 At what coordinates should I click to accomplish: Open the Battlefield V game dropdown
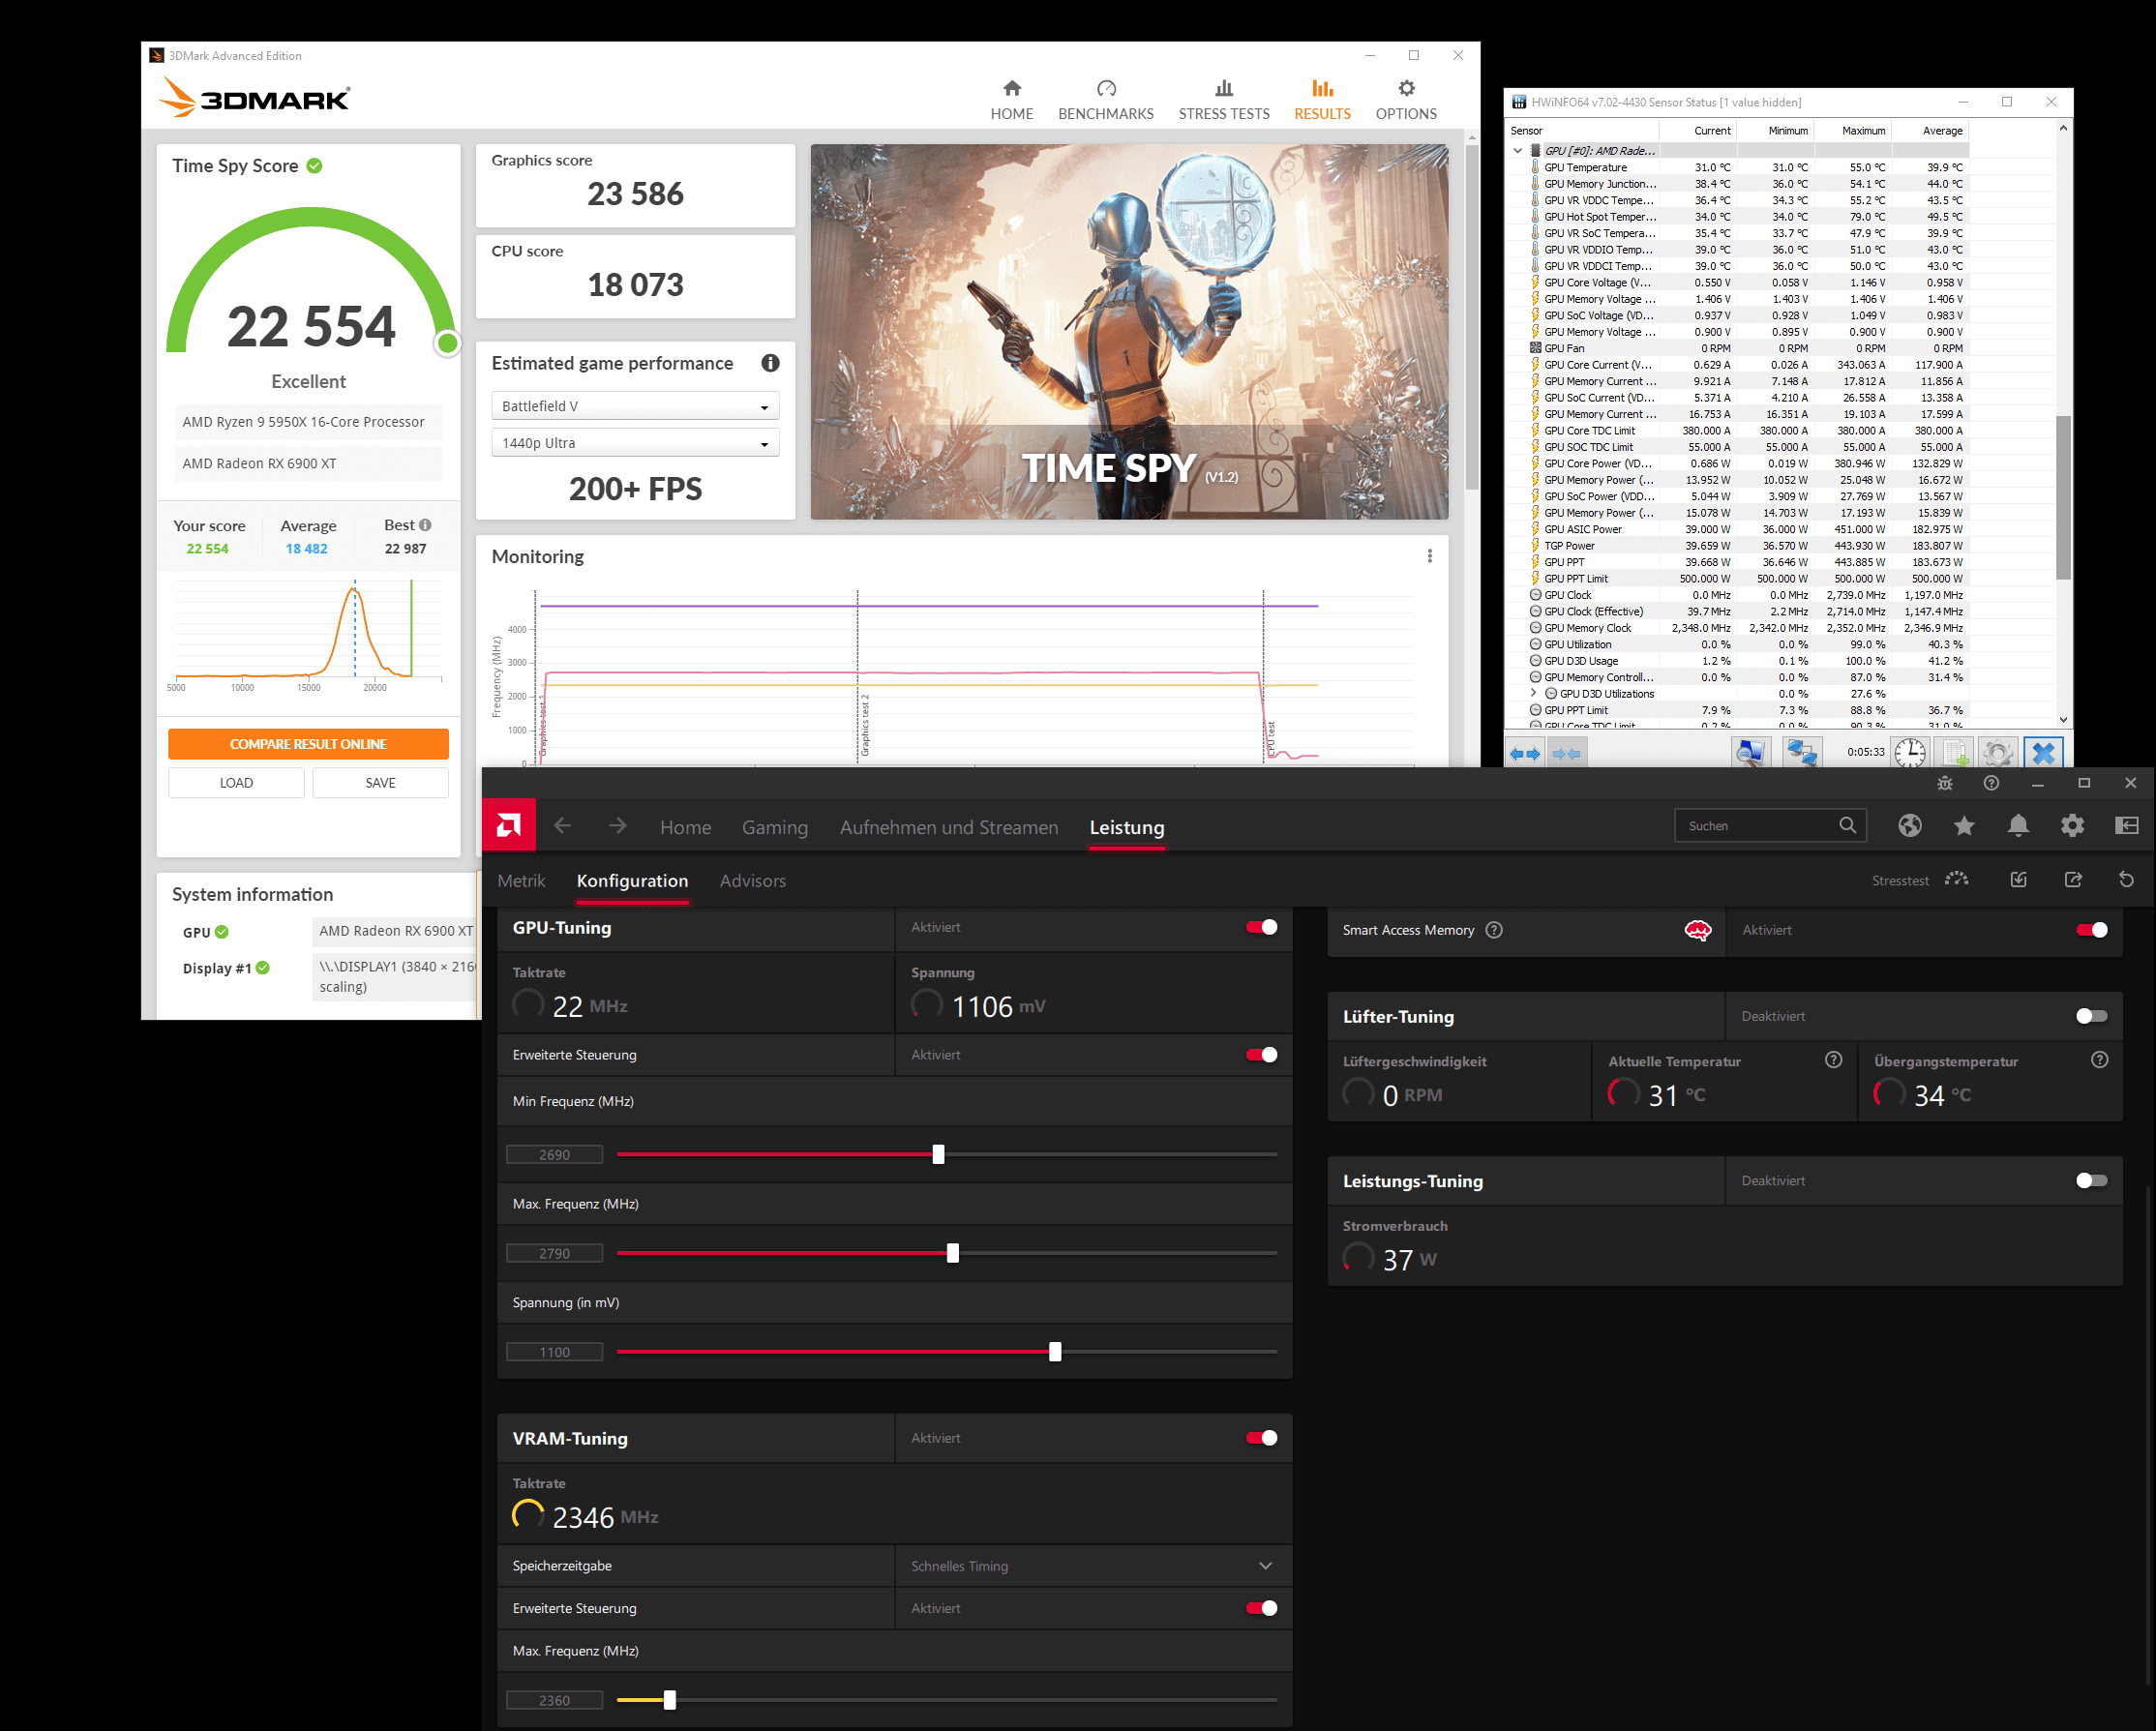pos(635,406)
